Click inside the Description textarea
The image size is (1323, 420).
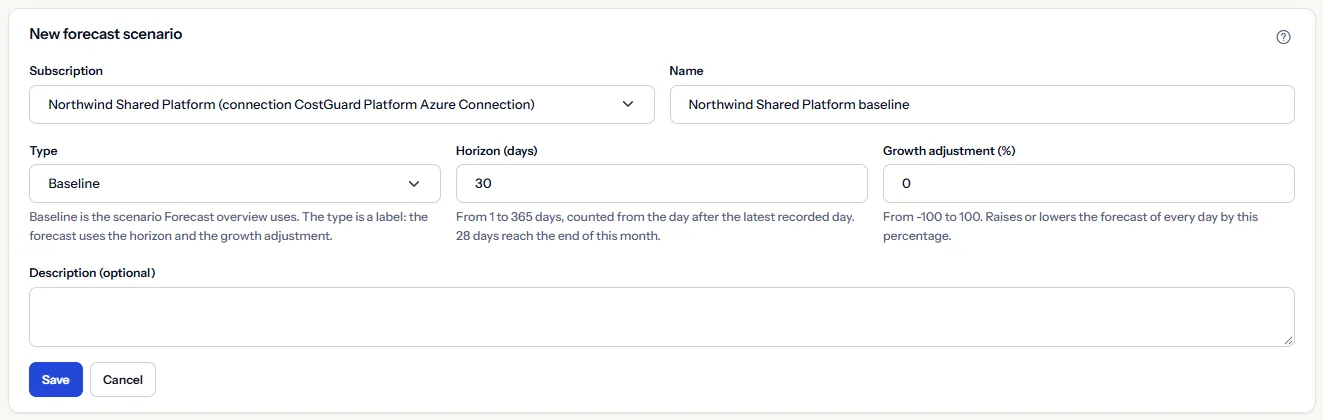pos(662,317)
